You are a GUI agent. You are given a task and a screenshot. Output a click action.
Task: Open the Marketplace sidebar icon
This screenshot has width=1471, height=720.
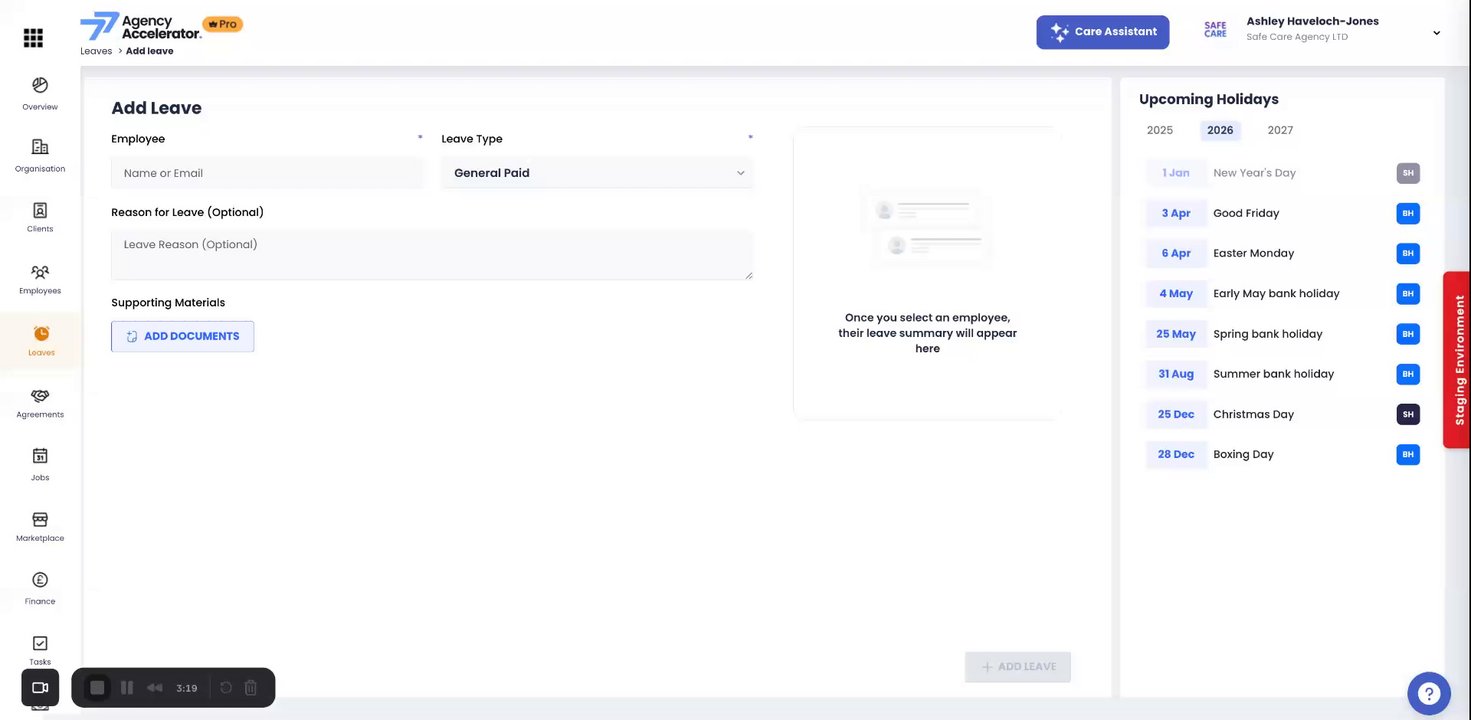tap(40, 520)
